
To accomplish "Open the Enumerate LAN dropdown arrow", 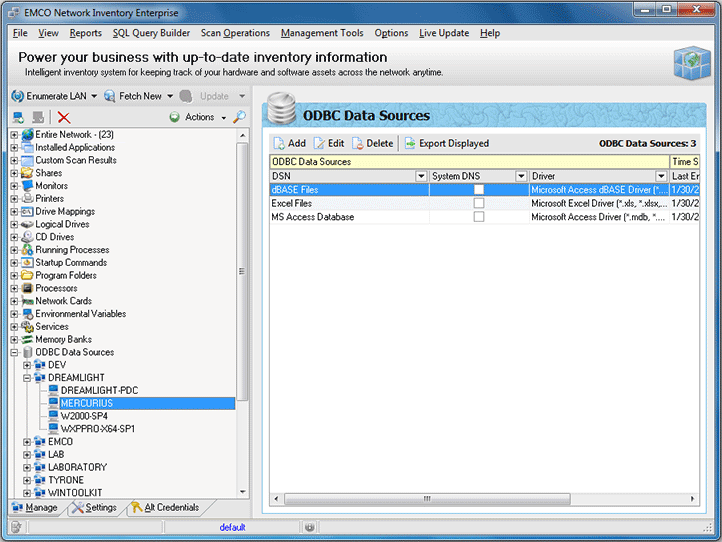I will [x=94, y=97].
